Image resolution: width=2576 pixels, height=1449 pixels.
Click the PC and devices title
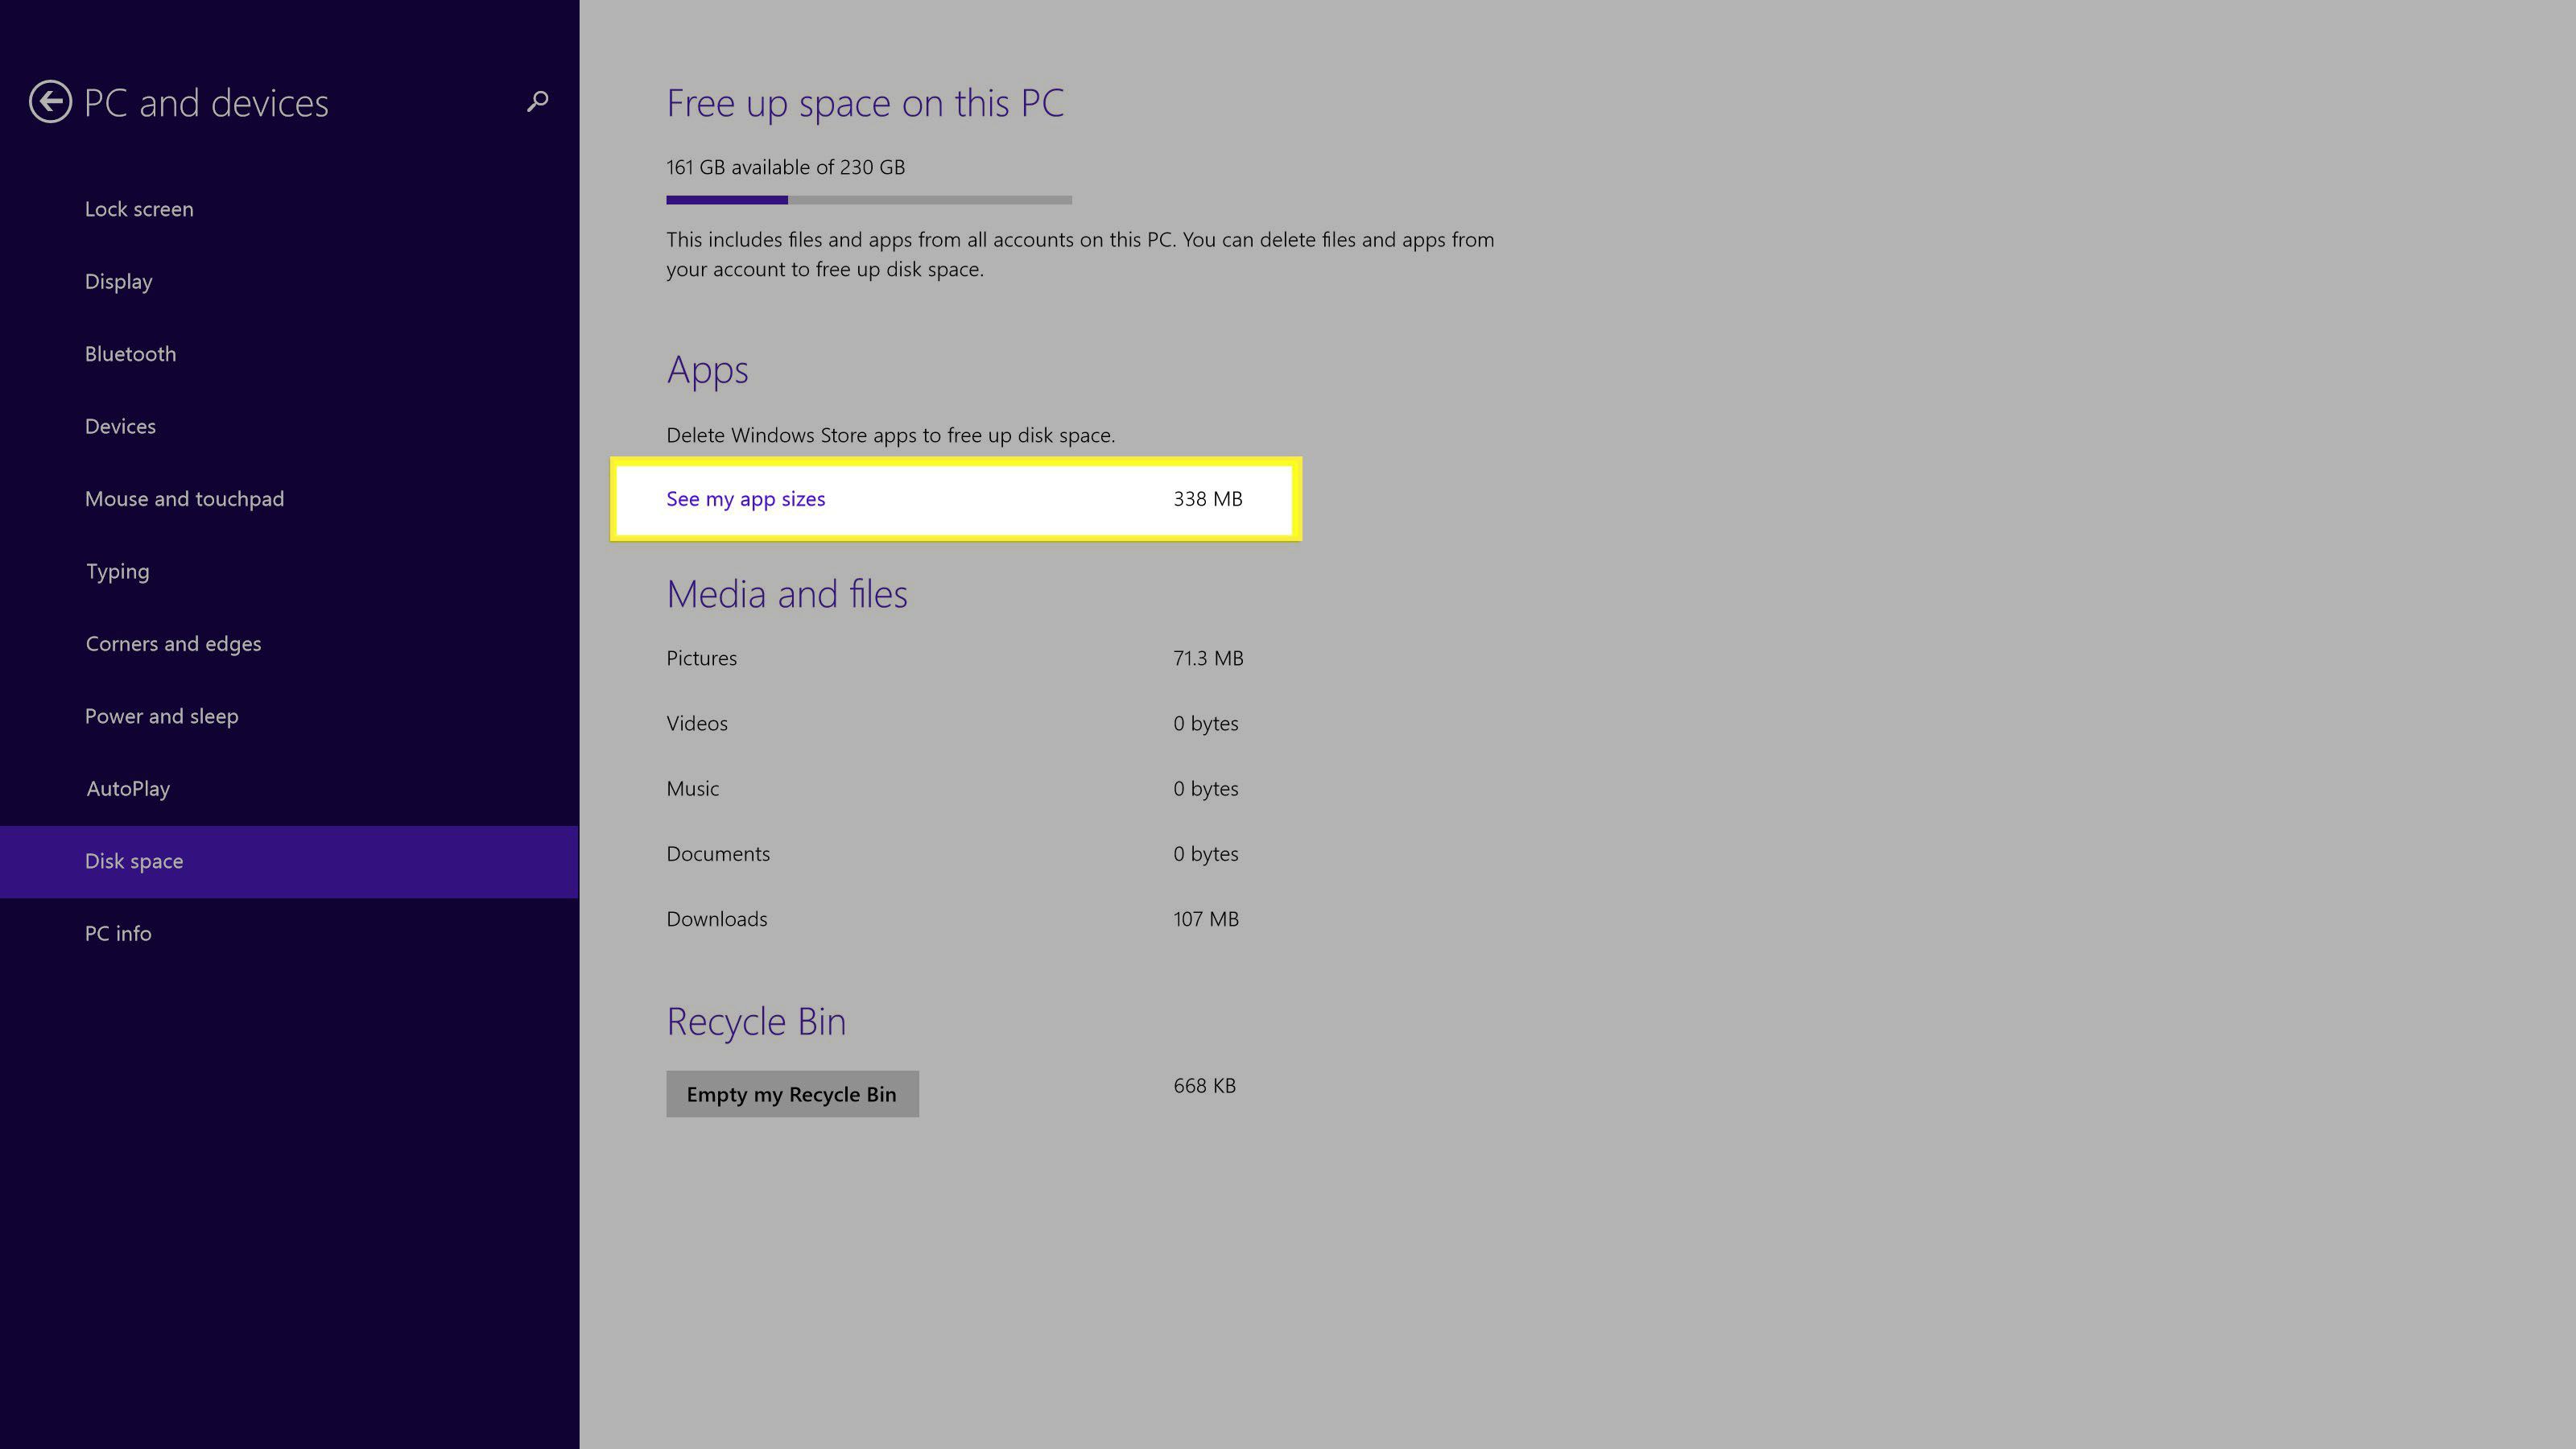206,103
